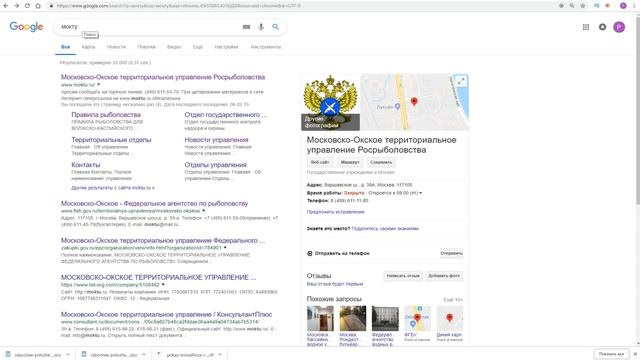The height and width of the screenshot is (360, 640).
Task: Click the Добавить фото button
Action: 444,276
